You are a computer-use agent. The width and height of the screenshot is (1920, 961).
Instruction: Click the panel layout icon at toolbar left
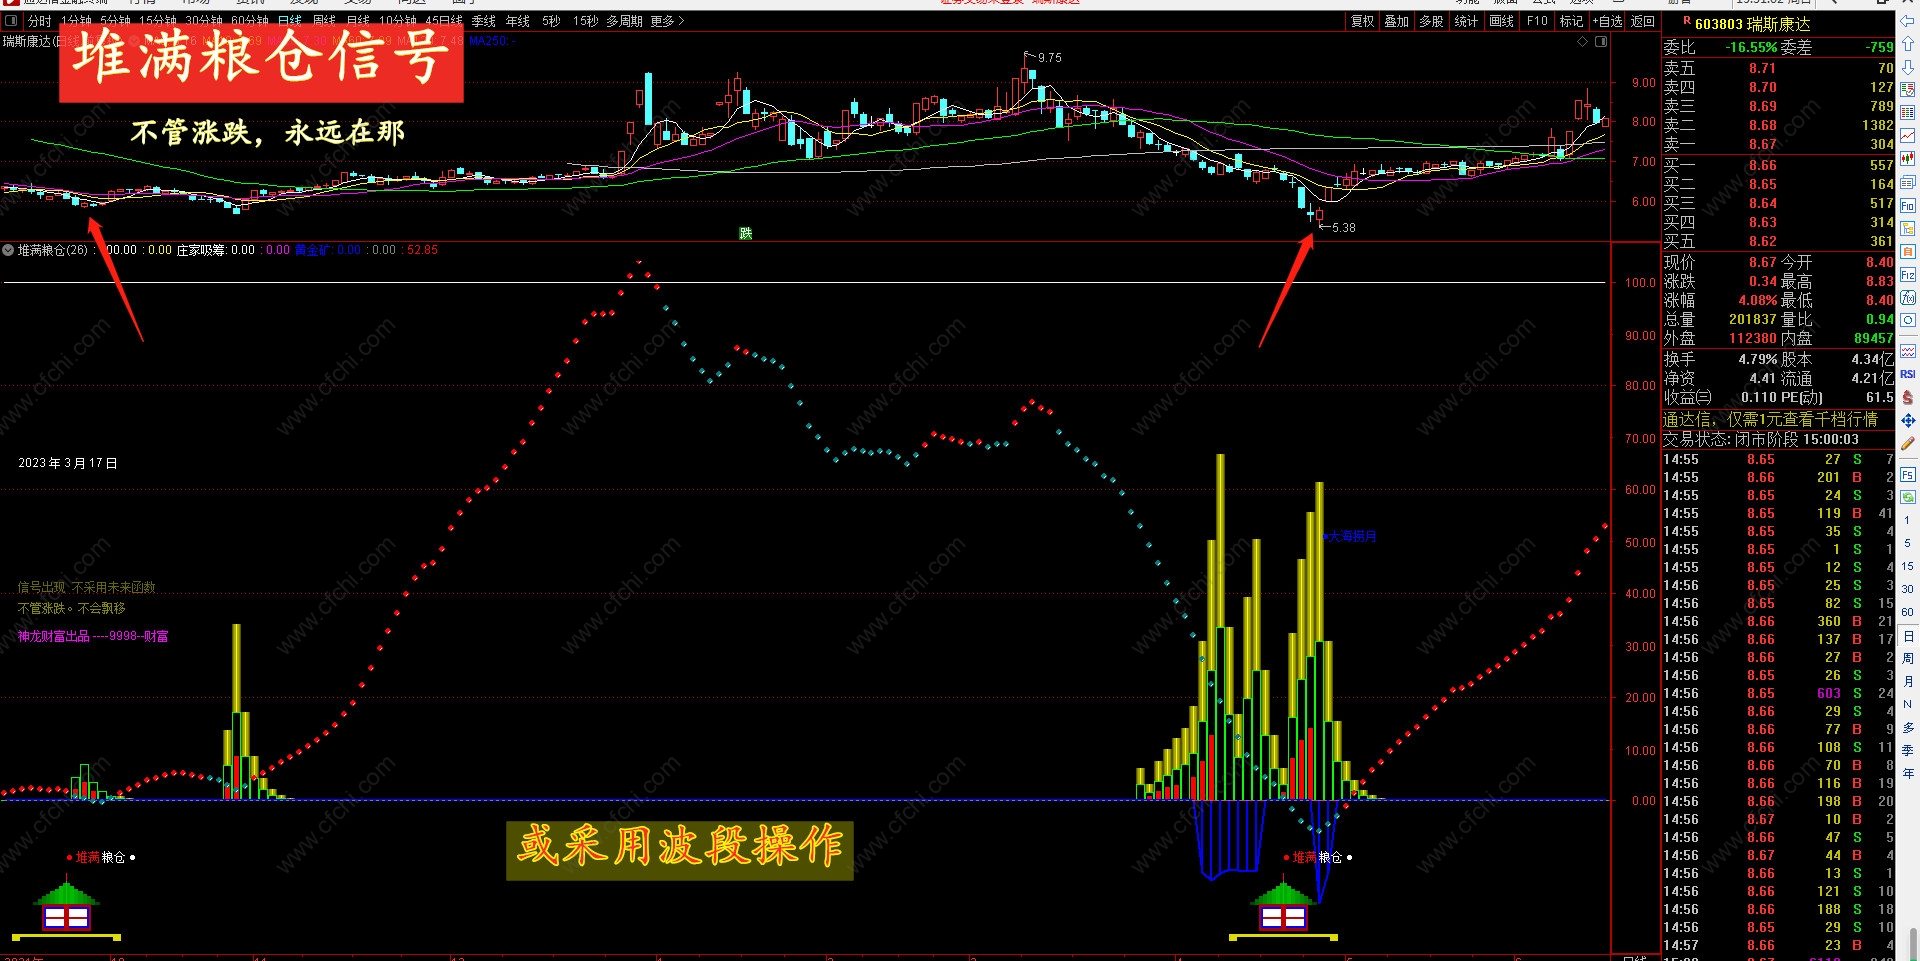point(12,20)
